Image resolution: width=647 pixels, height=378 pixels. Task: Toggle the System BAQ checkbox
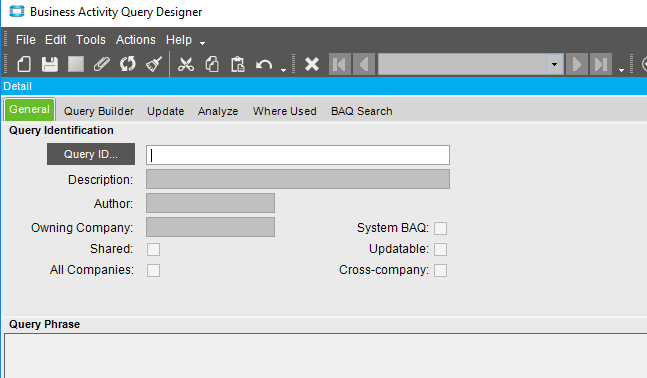(440, 228)
